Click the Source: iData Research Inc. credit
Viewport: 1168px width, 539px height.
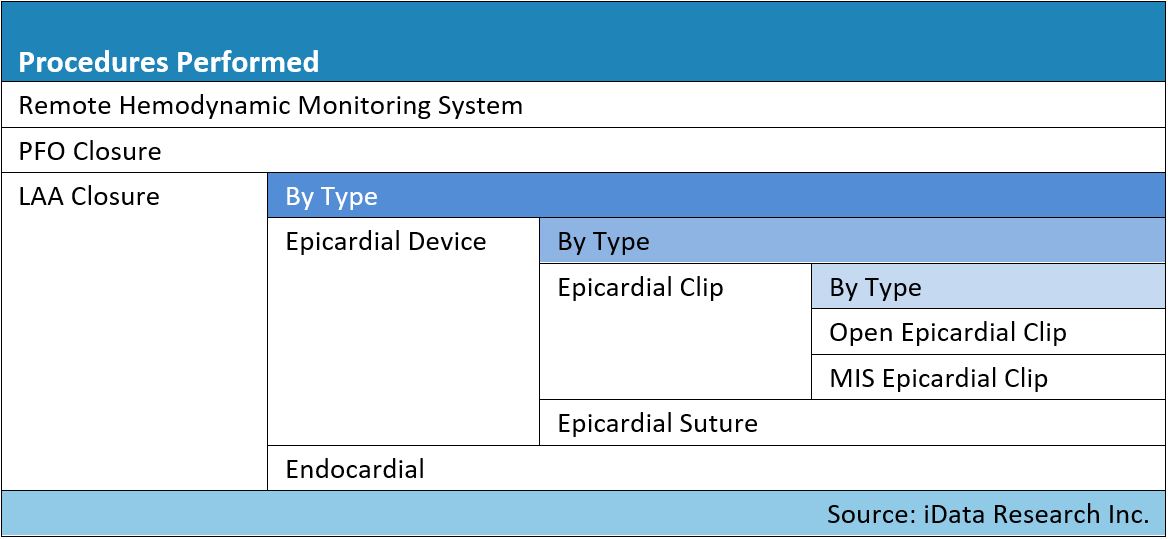pyautogui.click(x=988, y=514)
